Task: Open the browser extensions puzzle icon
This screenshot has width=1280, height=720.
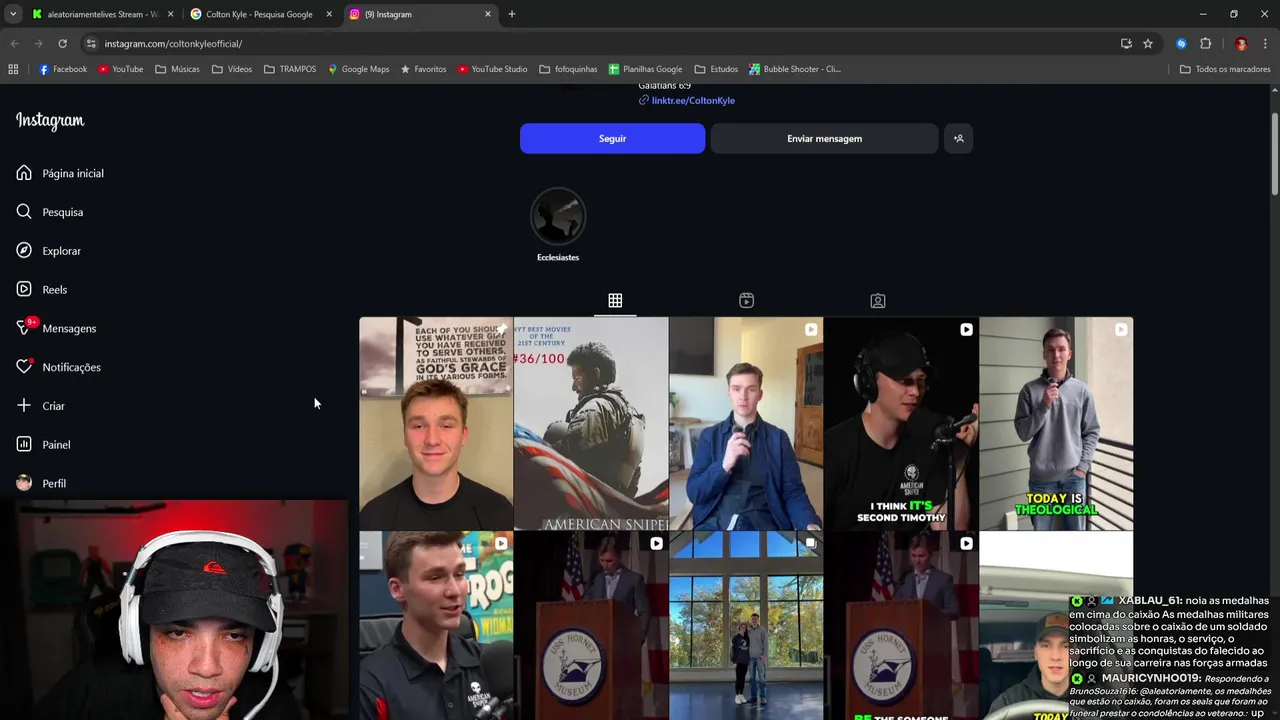Action: point(1205,44)
